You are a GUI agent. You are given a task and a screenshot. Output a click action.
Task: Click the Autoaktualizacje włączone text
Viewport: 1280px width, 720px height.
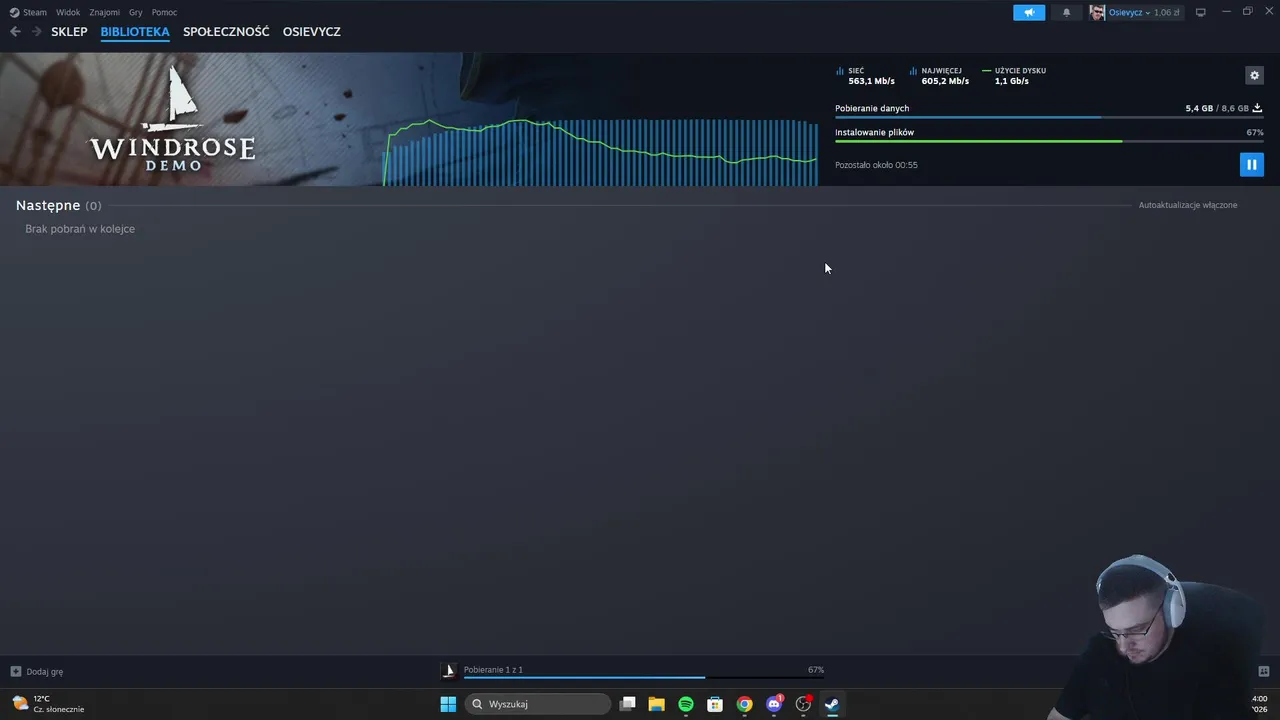1188,205
